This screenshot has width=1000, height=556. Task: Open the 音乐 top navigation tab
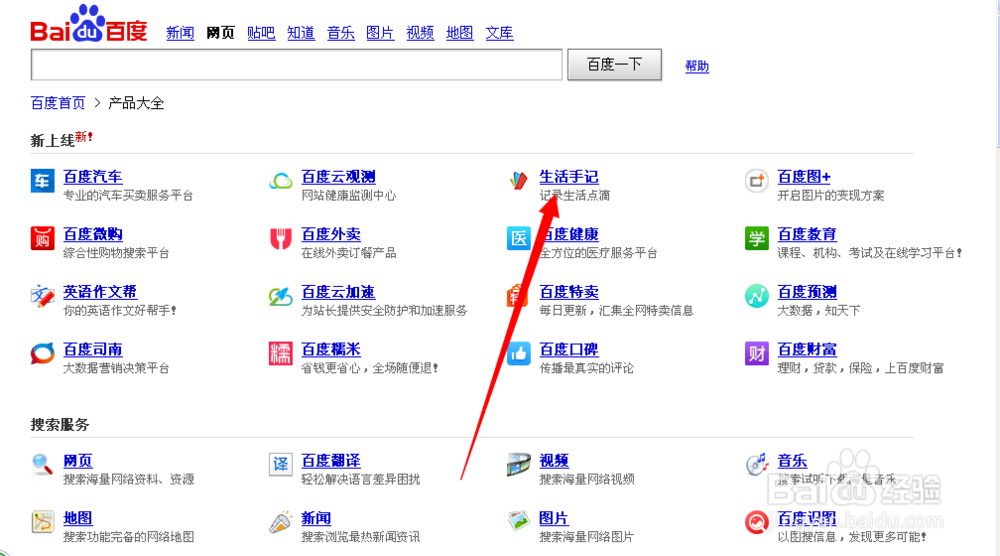tap(341, 33)
